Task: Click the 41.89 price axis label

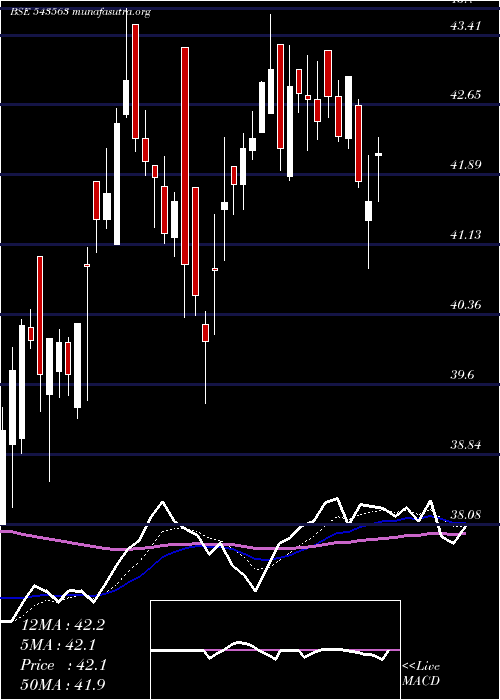Action: (x=466, y=165)
